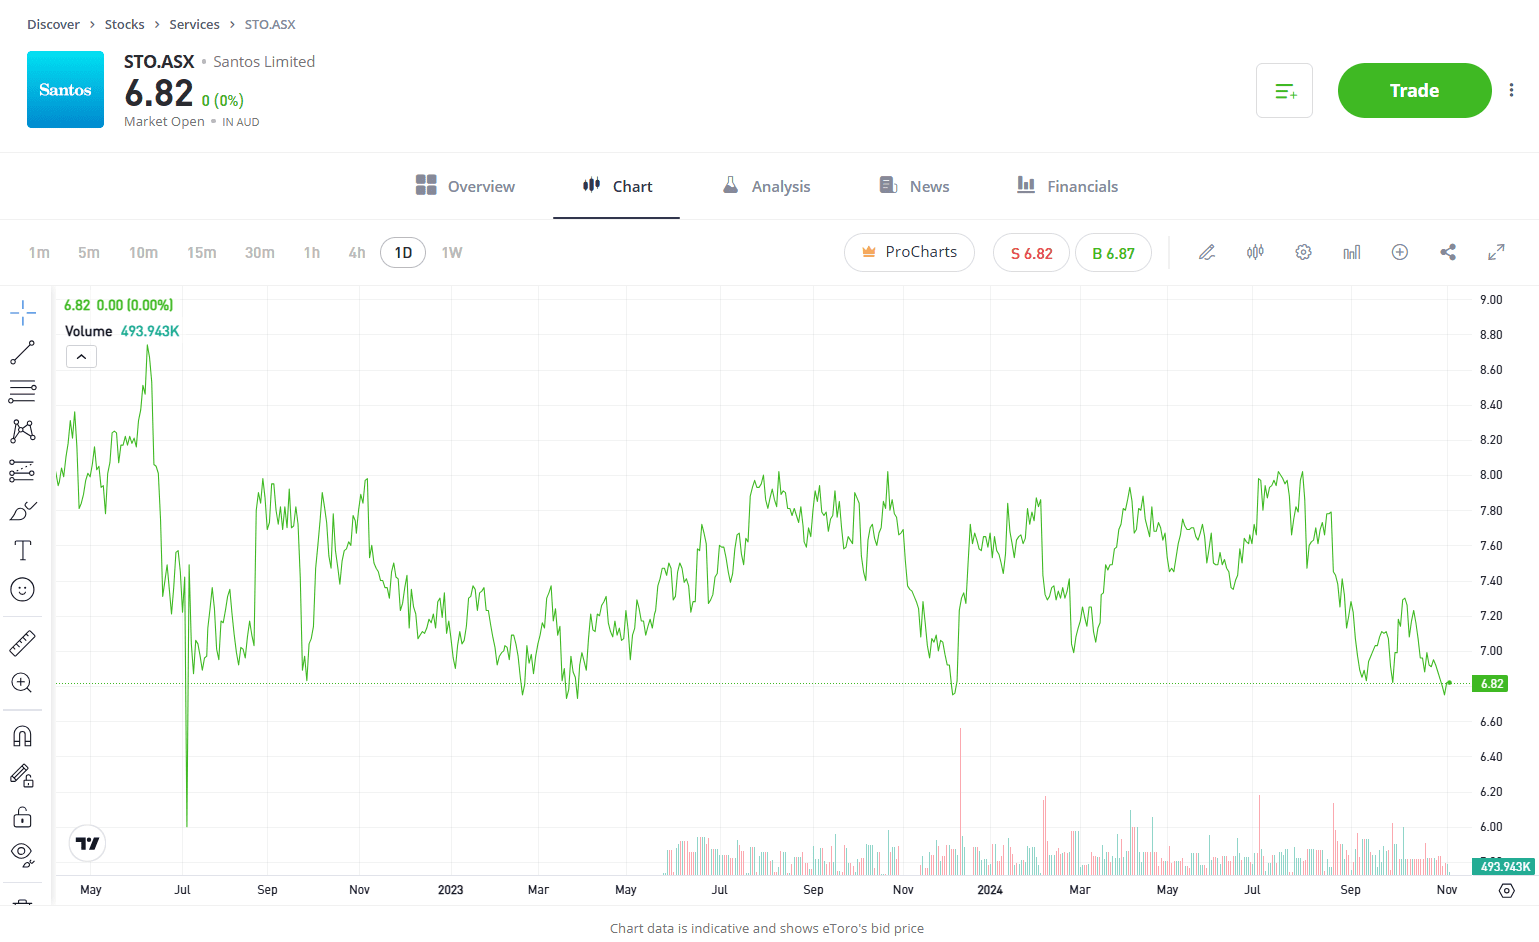Select the 4h timeframe
The width and height of the screenshot is (1539, 942).
[357, 253]
